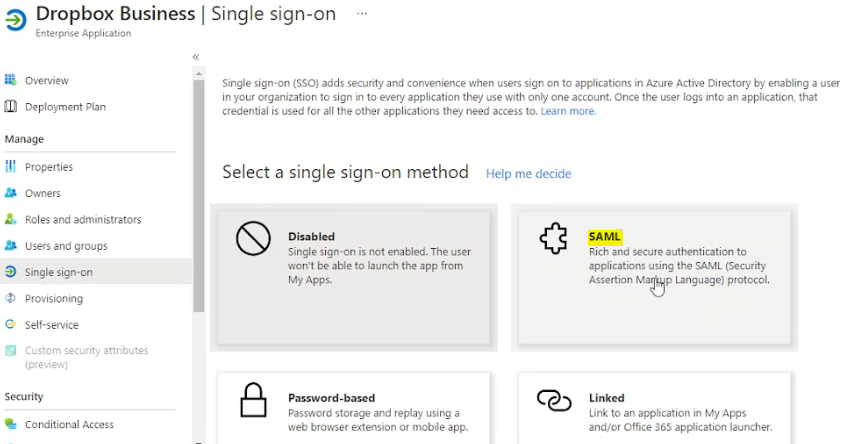Screen dimensions: 850x444
Task: Click the Deployment Plan book icon
Action: point(11,107)
